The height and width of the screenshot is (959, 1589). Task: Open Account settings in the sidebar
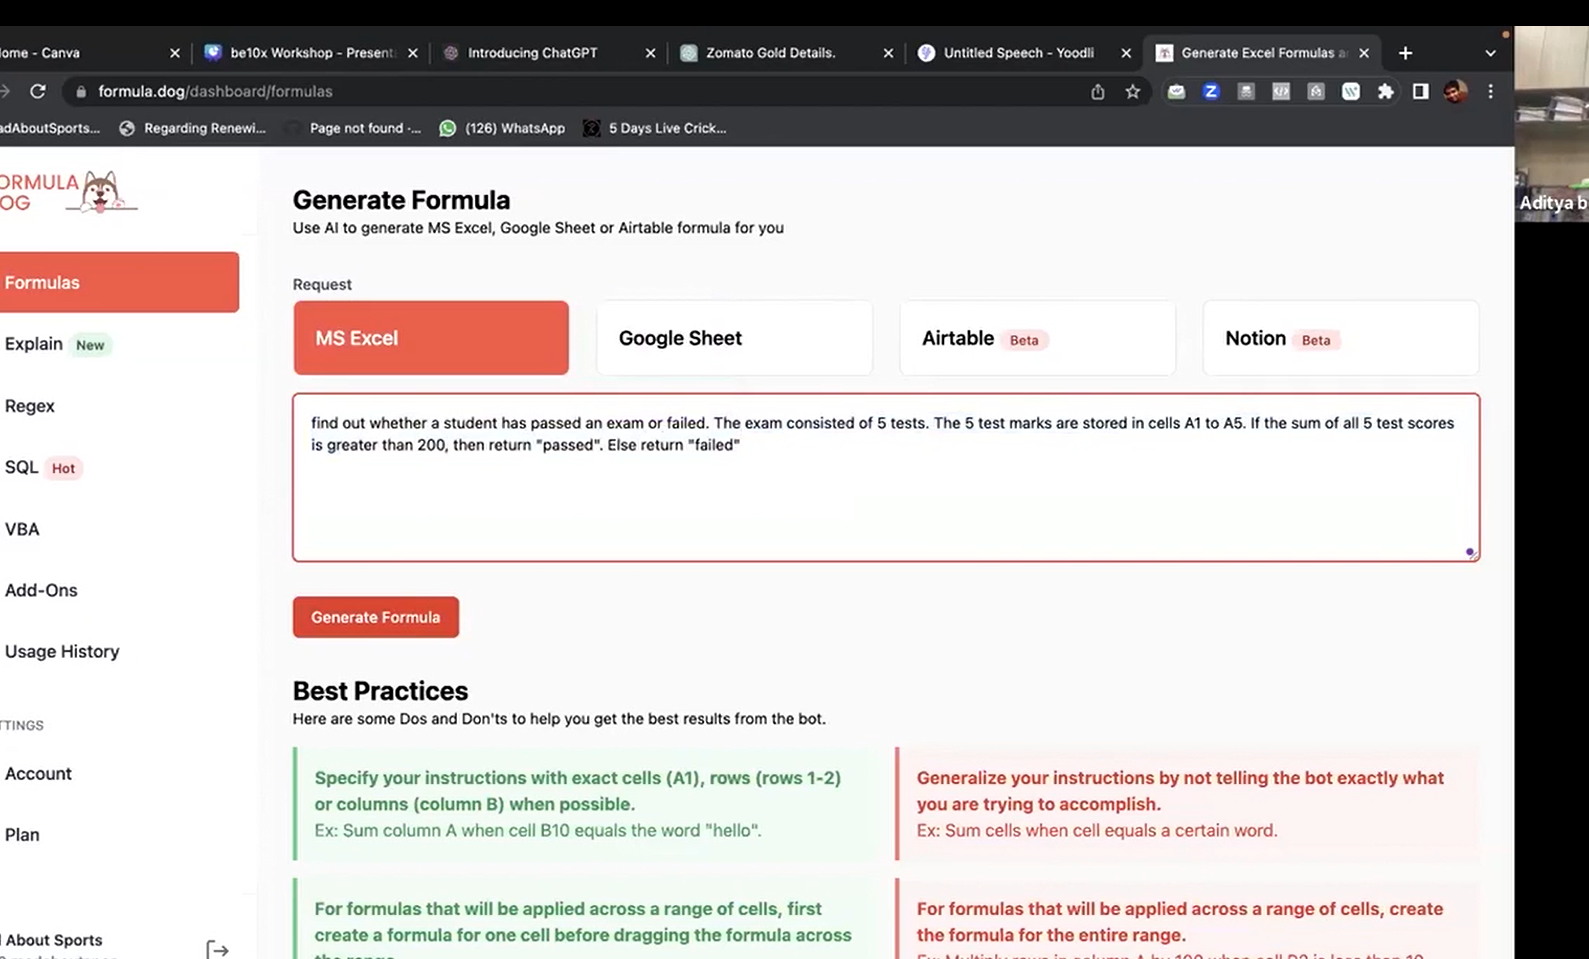38,773
